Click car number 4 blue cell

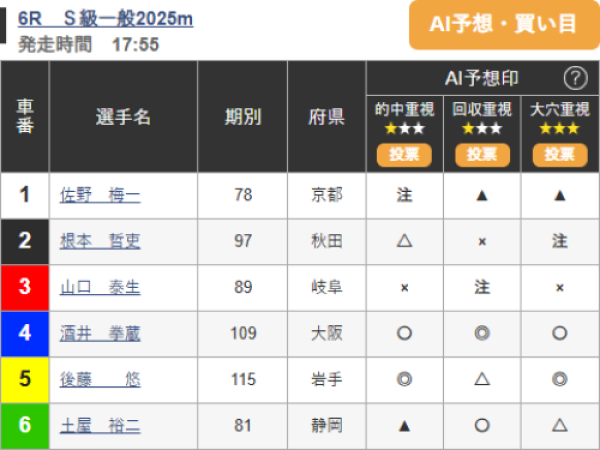[25, 334]
